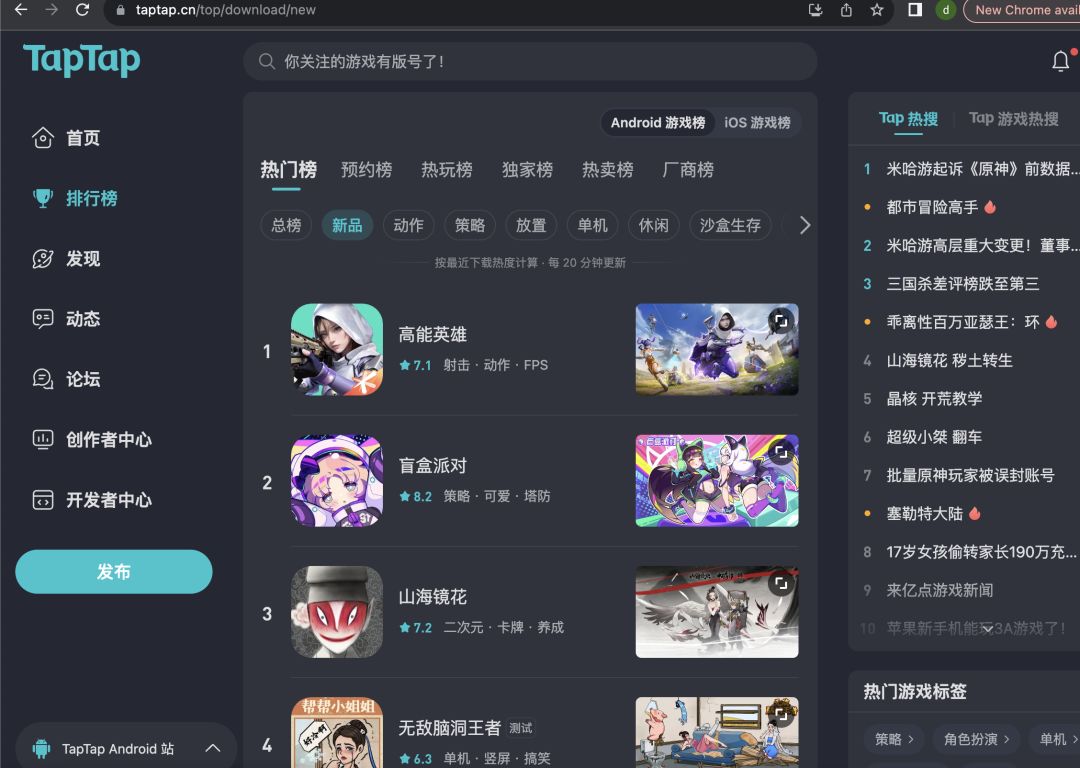1080x768 pixels.
Task: Click the Android robot icon at bottom
Action: click(x=41, y=748)
